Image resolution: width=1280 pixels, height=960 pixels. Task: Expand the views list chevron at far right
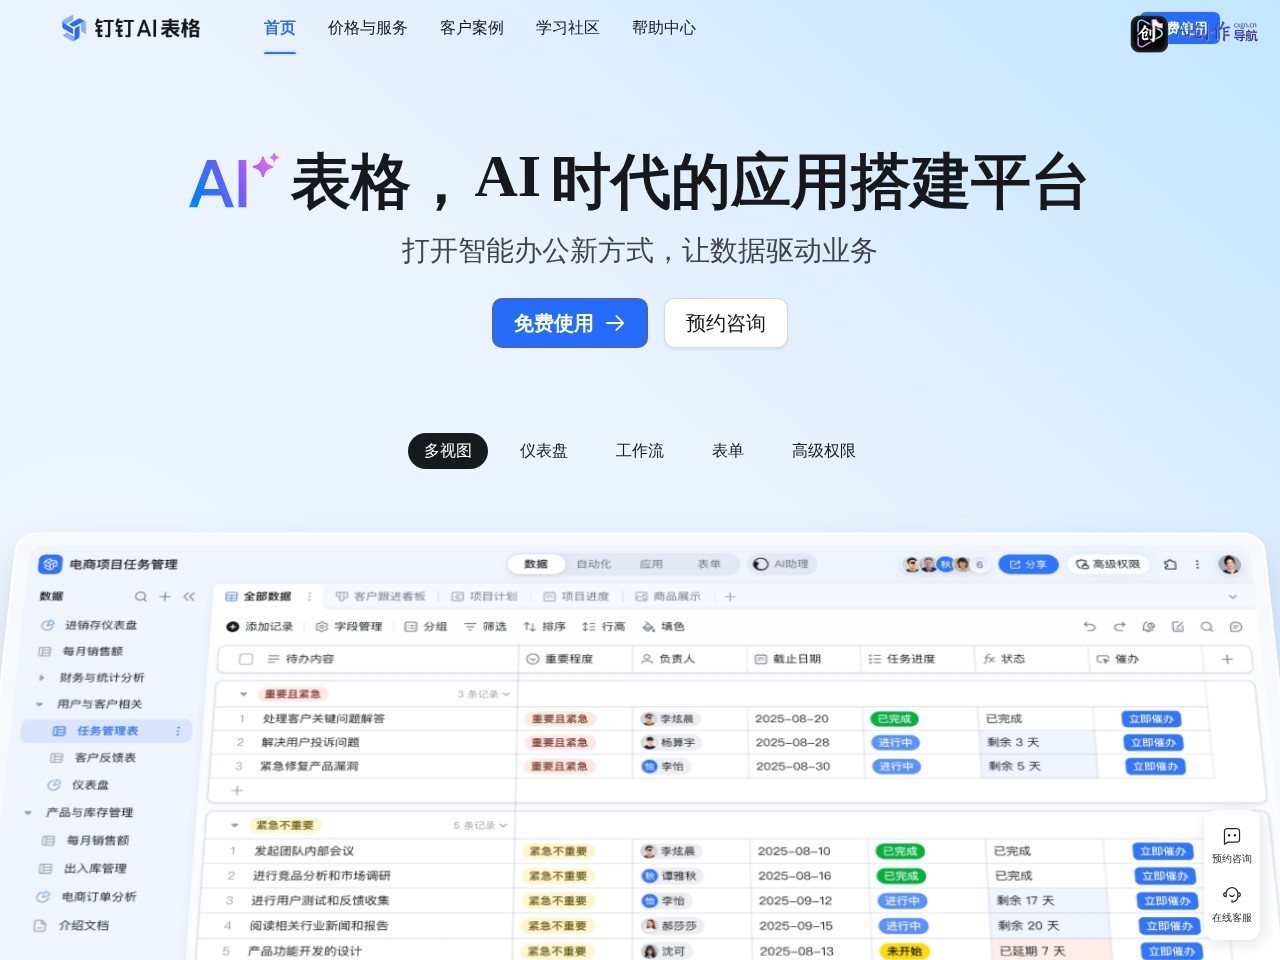1233,597
